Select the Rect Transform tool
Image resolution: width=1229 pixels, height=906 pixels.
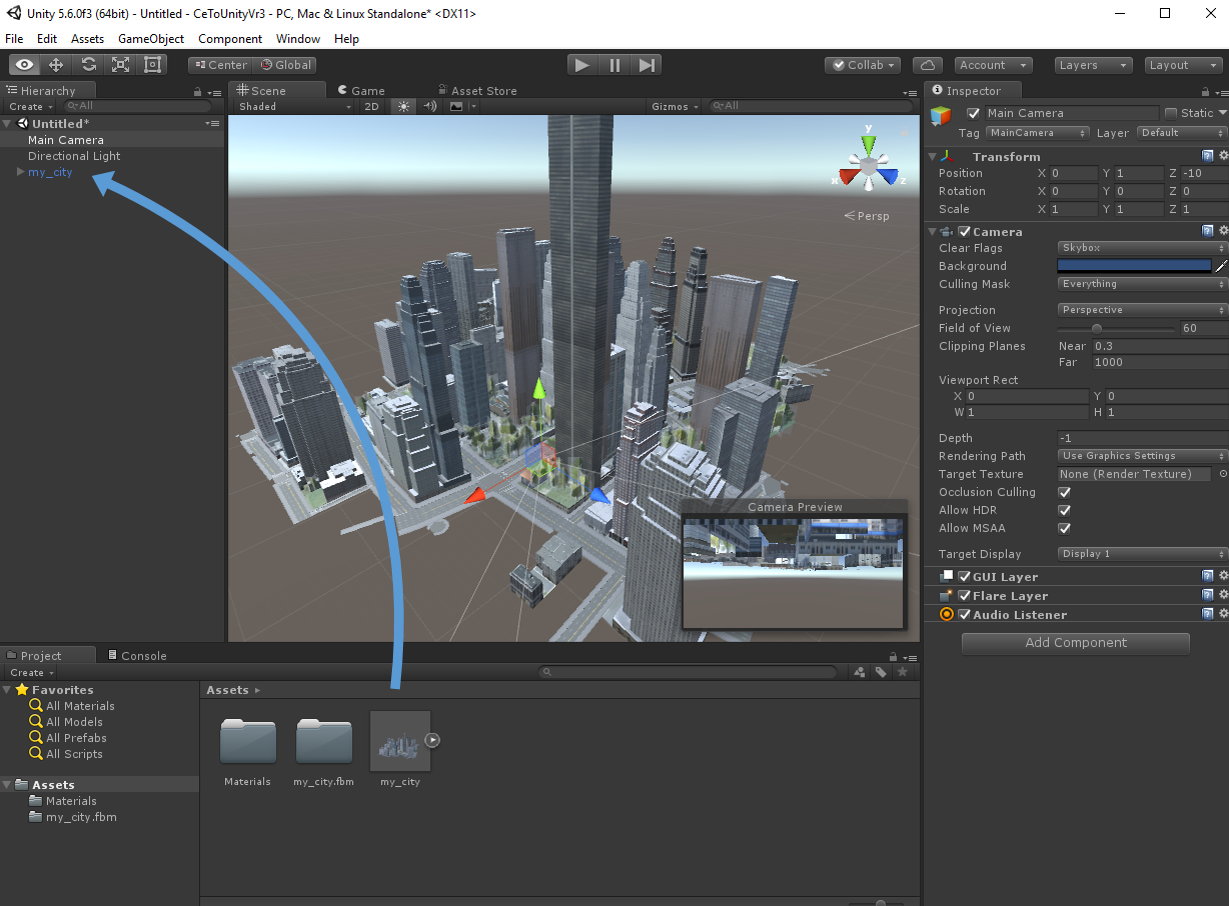coord(153,65)
